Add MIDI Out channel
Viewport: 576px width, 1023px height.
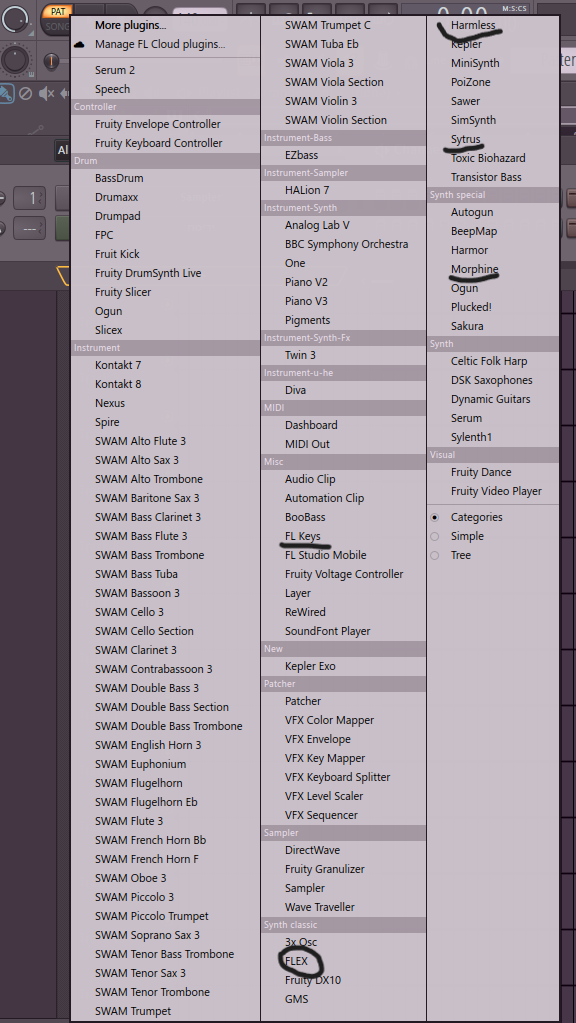coord(307,444)
